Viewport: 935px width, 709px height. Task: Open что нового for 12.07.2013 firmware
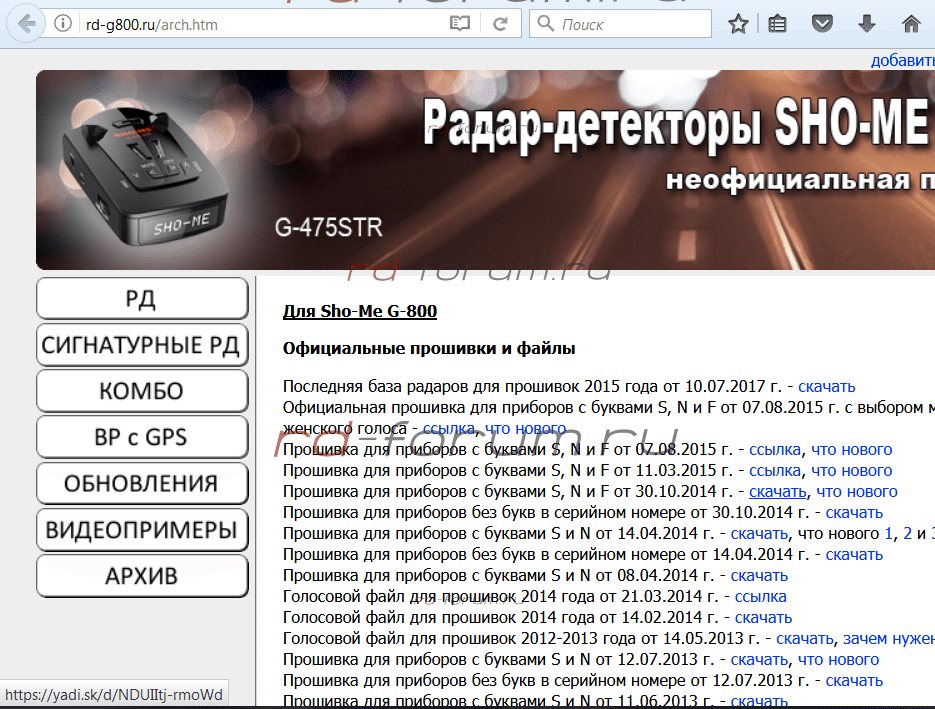click(x=838, y=660)
